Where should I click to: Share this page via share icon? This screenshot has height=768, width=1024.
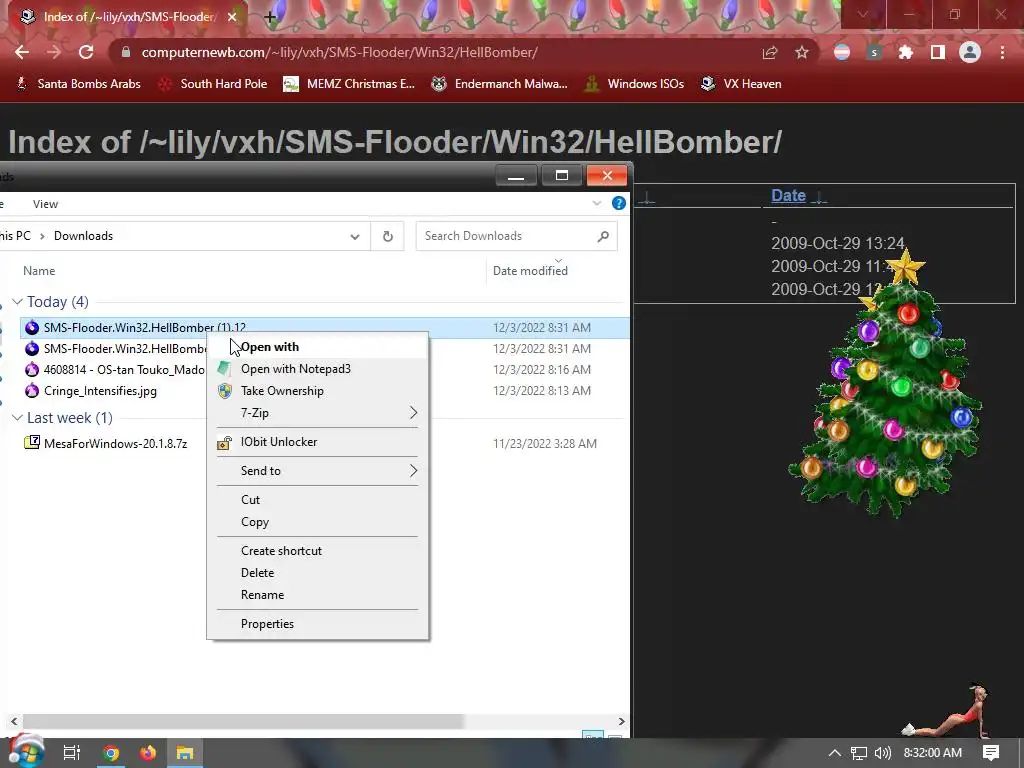click(770, 52)
